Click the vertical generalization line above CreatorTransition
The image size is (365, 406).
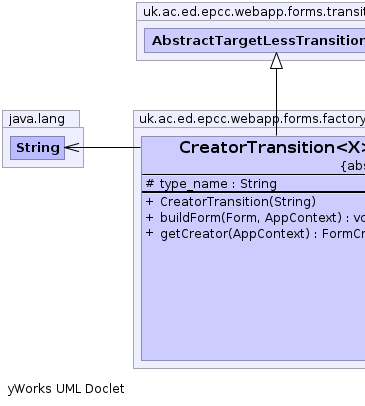276,102
